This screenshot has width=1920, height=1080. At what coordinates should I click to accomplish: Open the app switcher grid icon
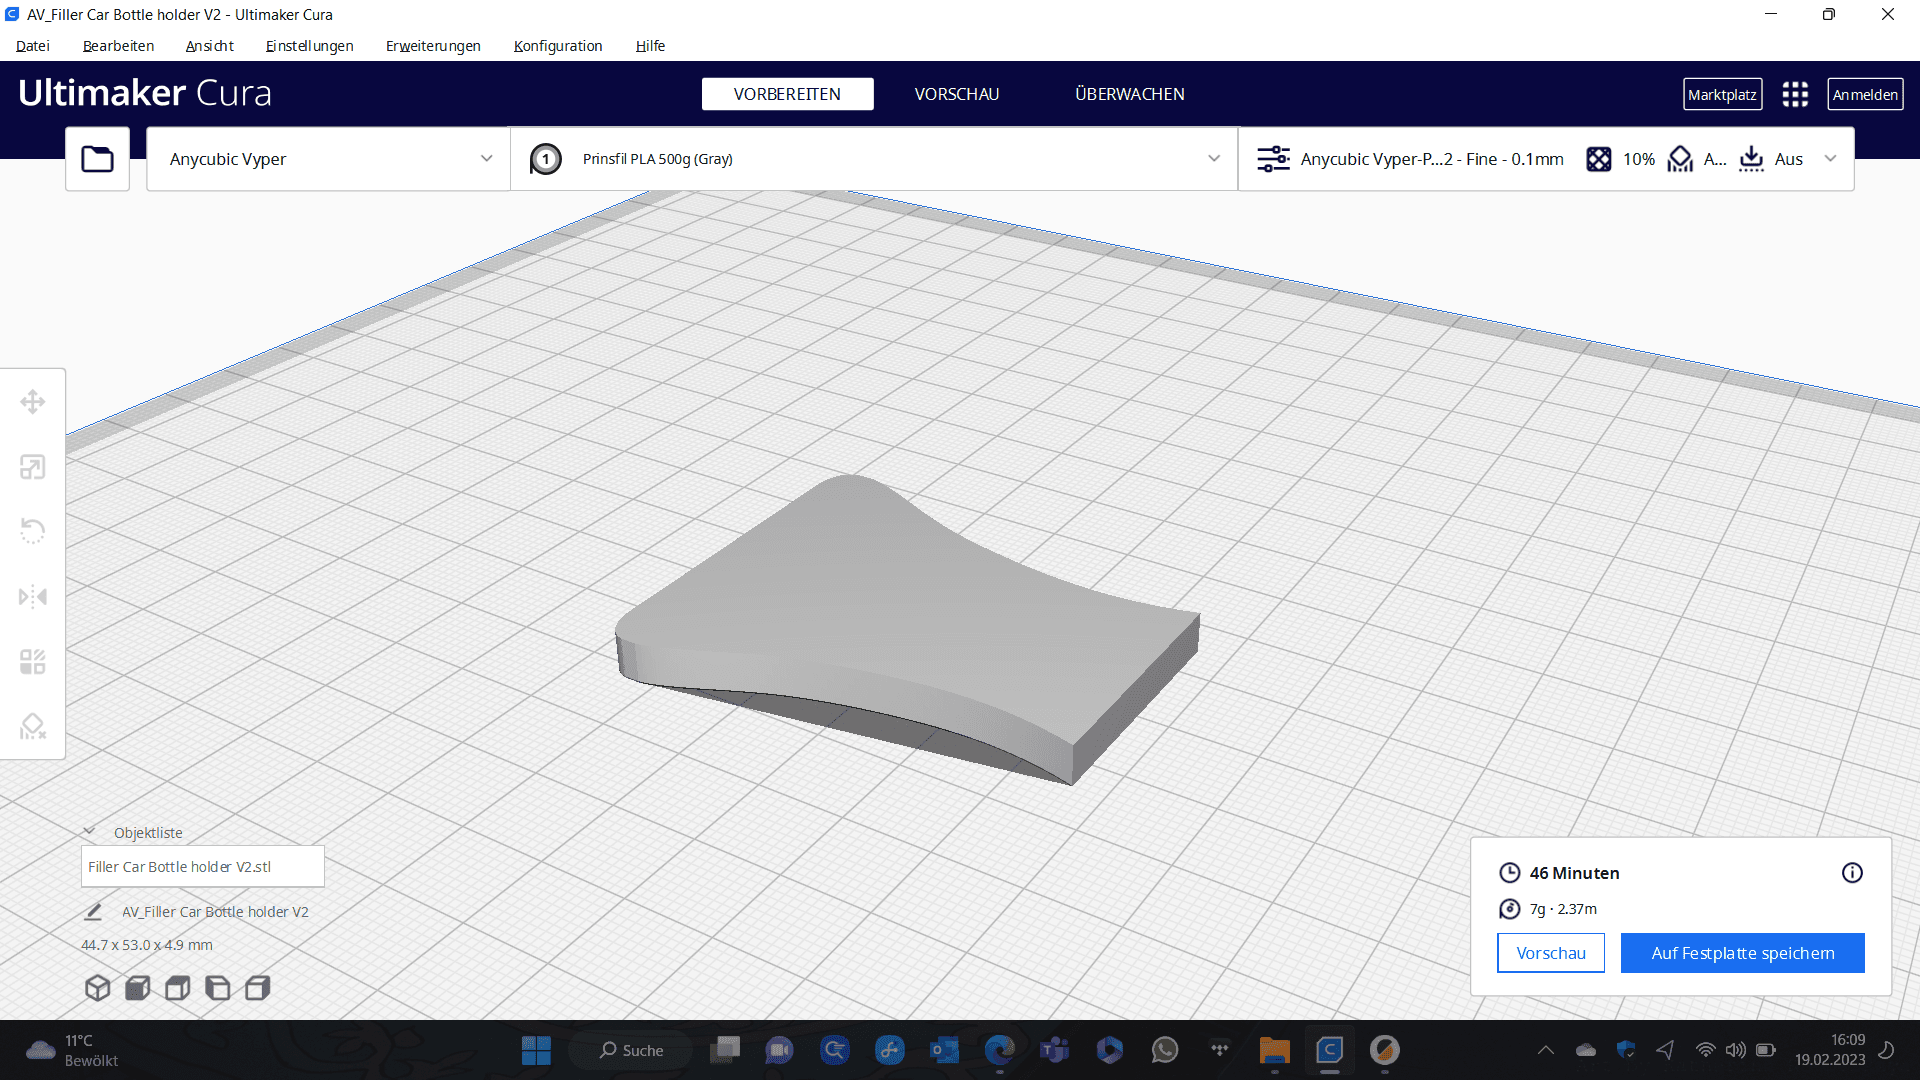click(x=1795, y=94)
